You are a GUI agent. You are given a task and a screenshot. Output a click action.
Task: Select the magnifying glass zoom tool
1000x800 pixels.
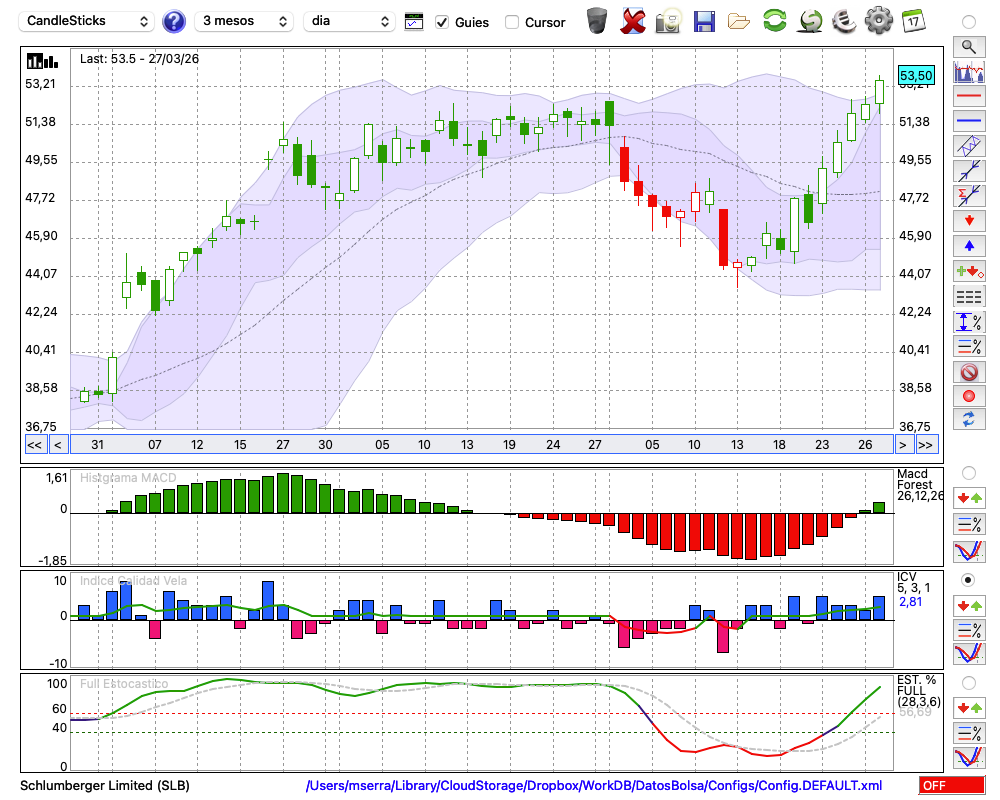coord(969,47)
